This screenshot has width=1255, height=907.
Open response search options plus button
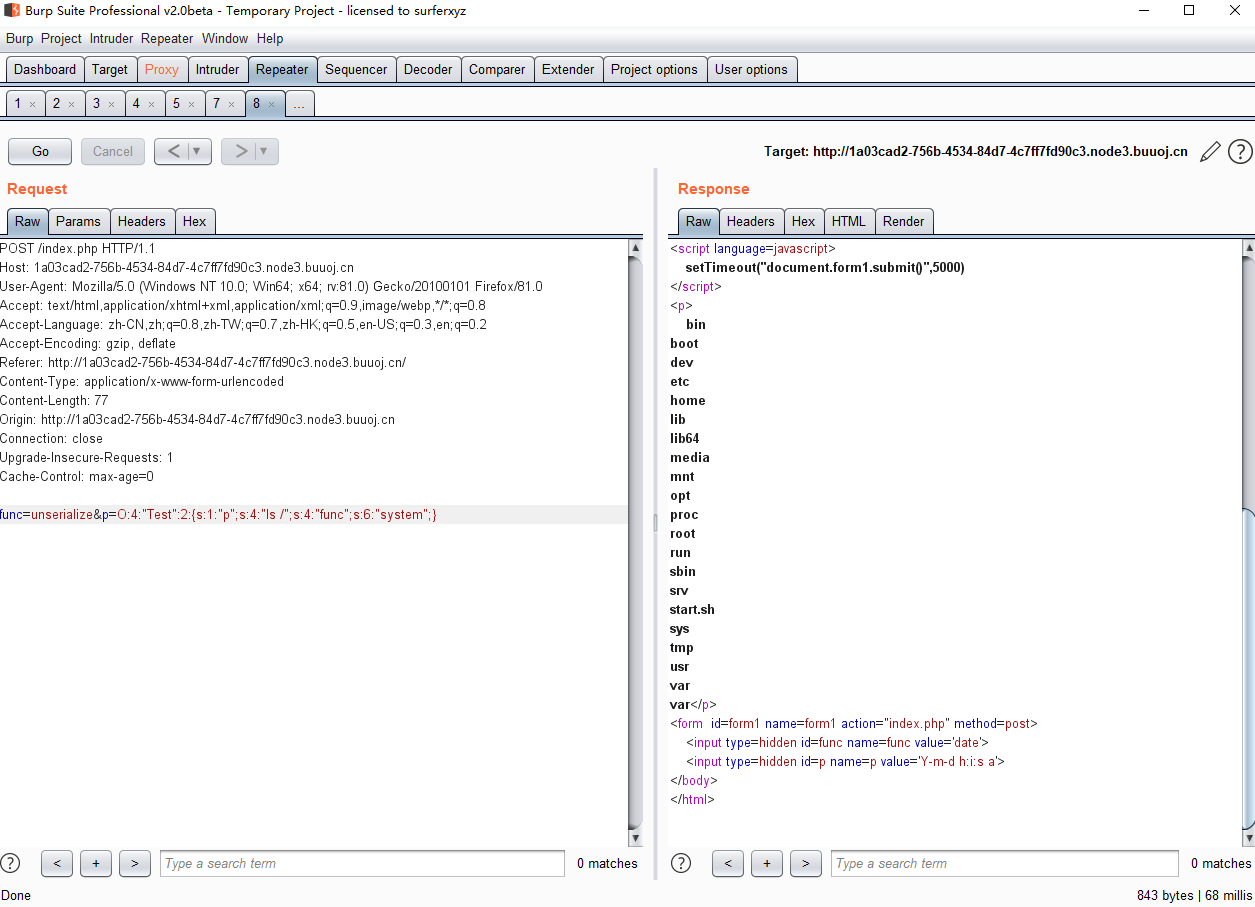[767, 863]
